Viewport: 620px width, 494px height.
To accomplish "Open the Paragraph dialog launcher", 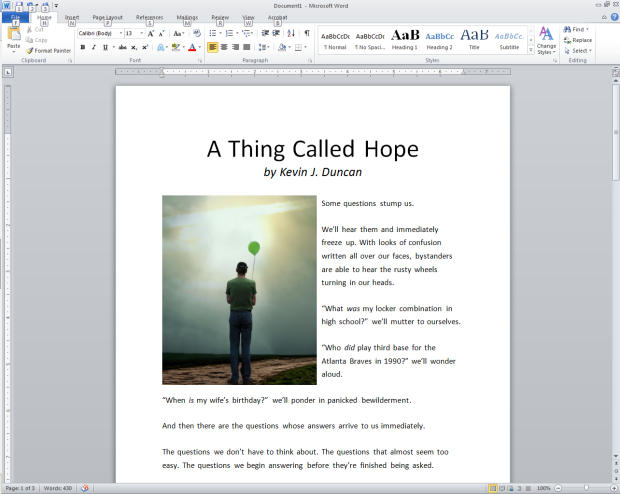I will pyautogui.click(x=310, y=61).
